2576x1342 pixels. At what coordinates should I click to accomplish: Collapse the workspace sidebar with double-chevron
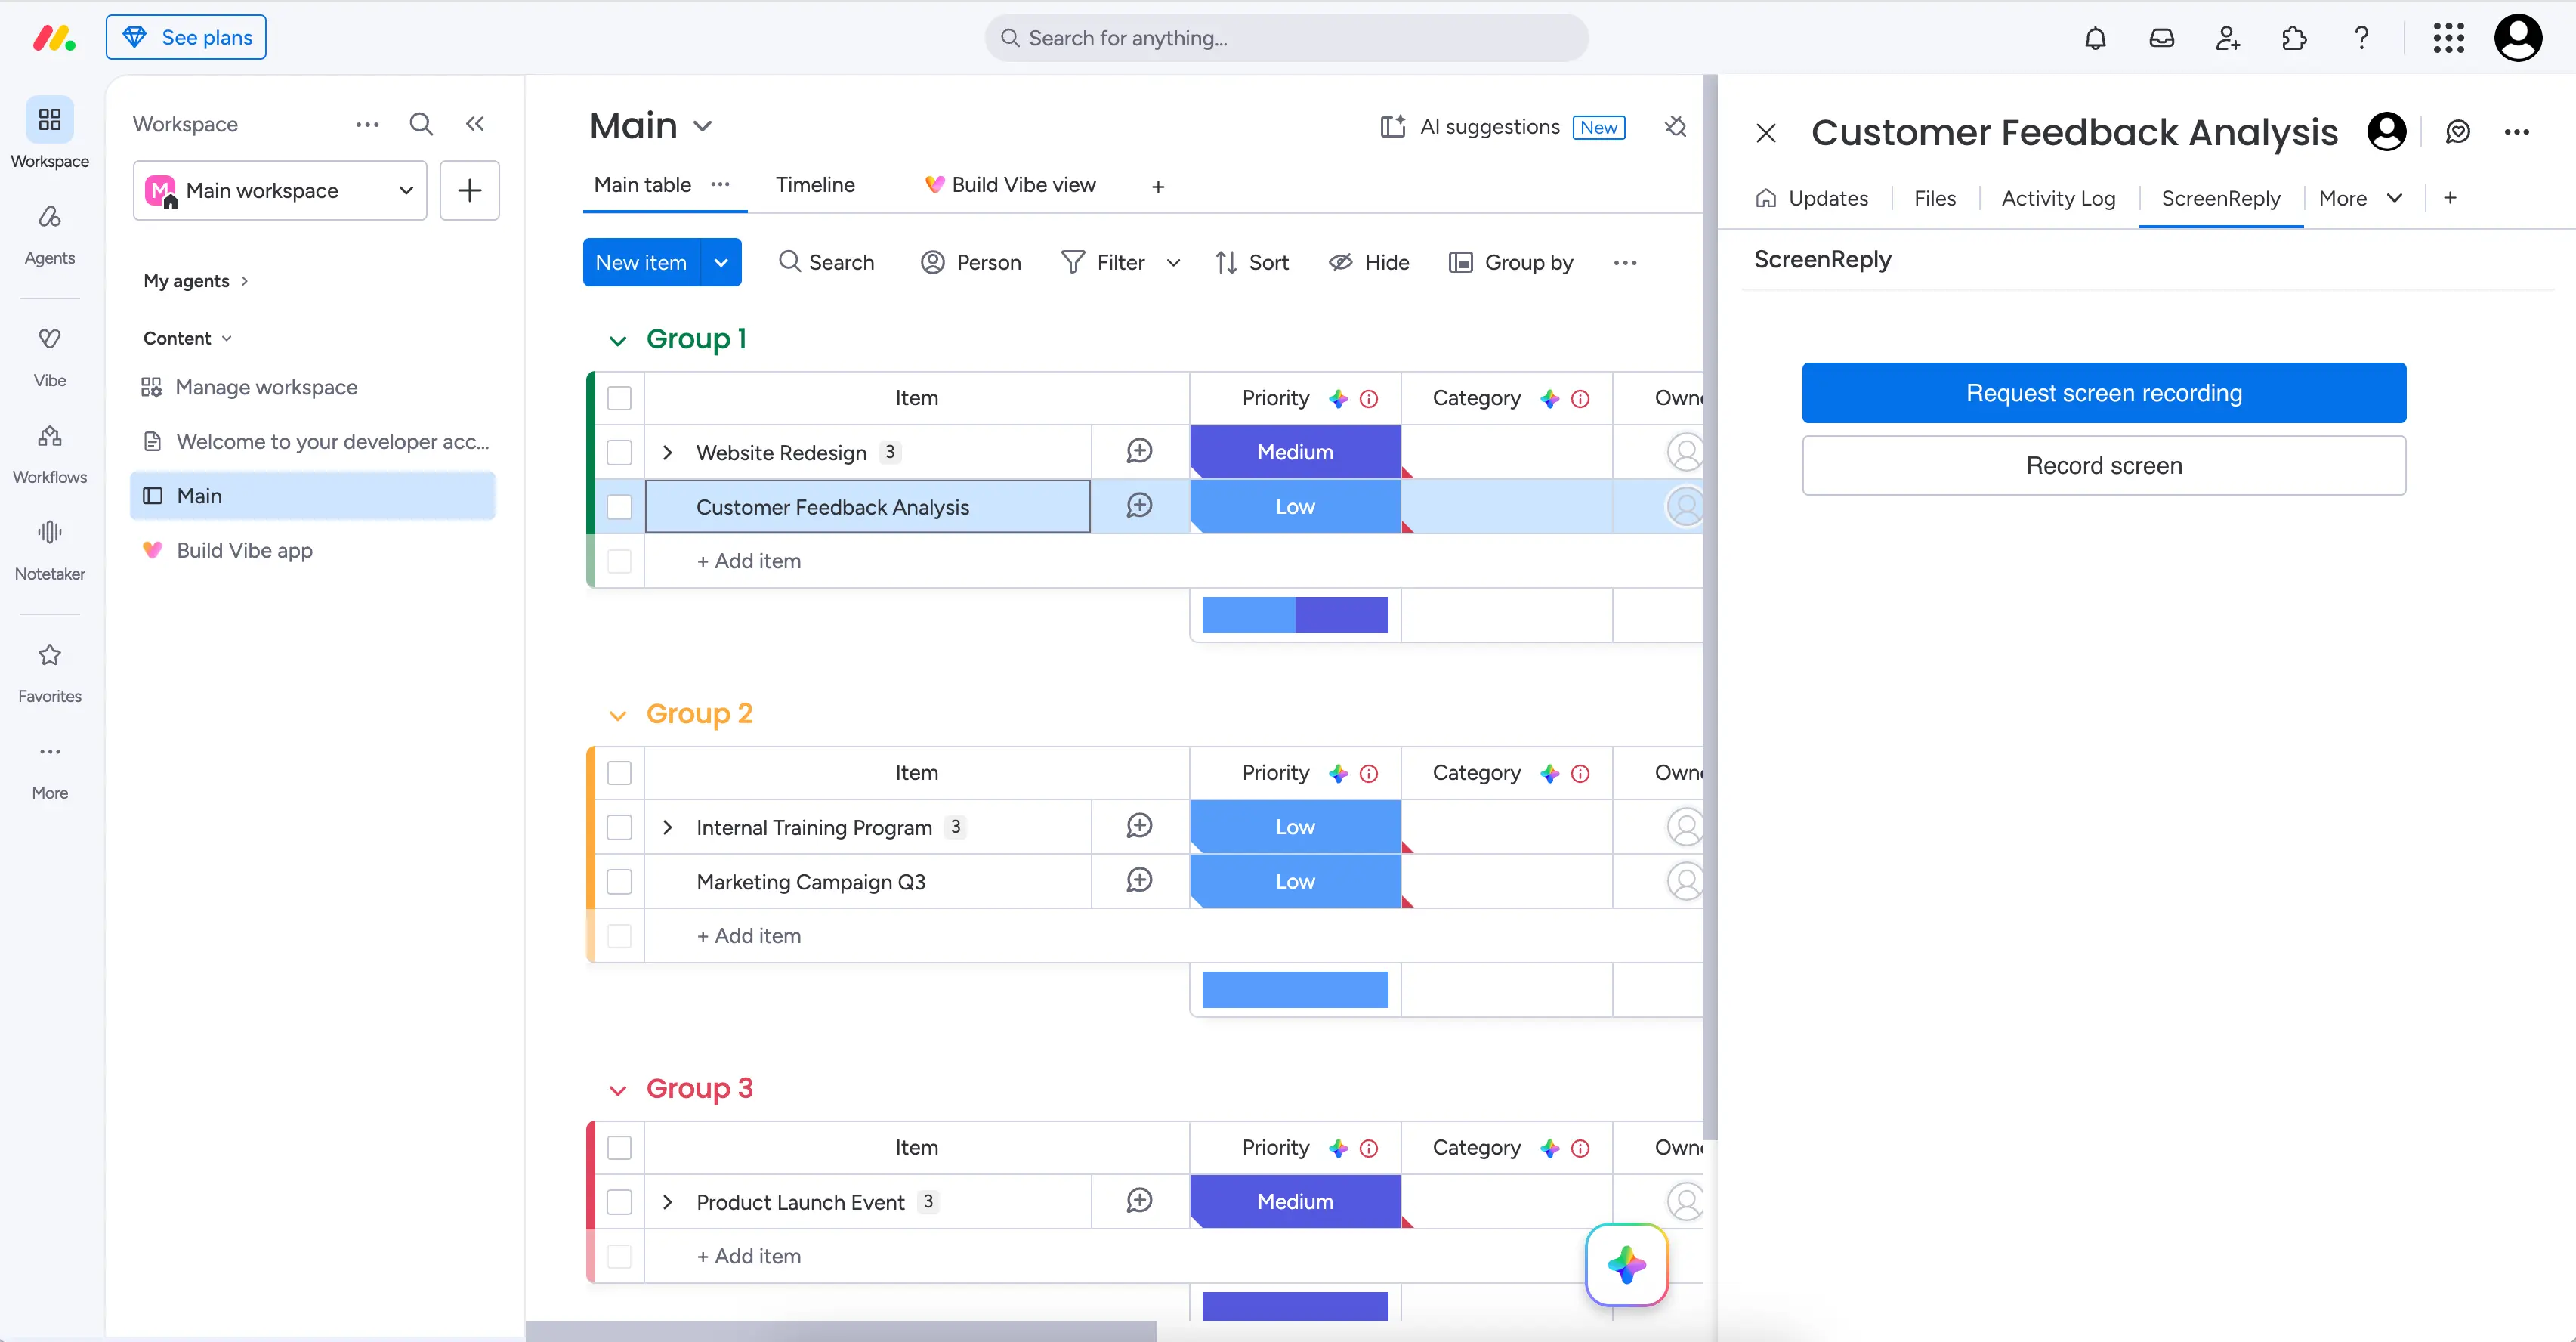click(x=475, y=124)
